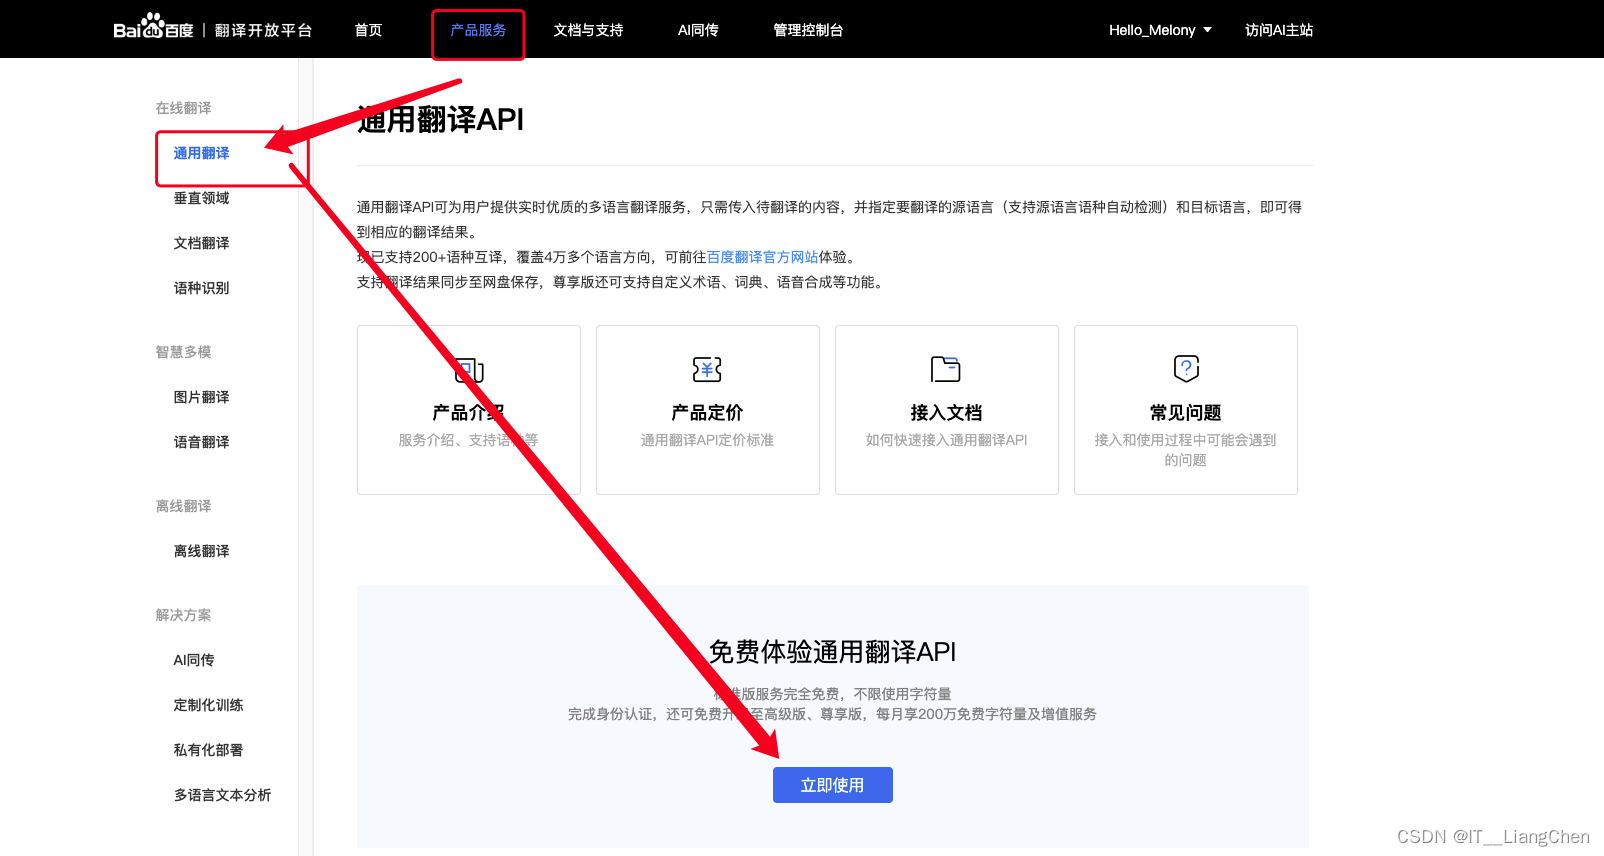Image resolution: width=1604 pixels, height=856 pixels.
Task: Click the 接入文档 folder icon
Action: [945, 369]
